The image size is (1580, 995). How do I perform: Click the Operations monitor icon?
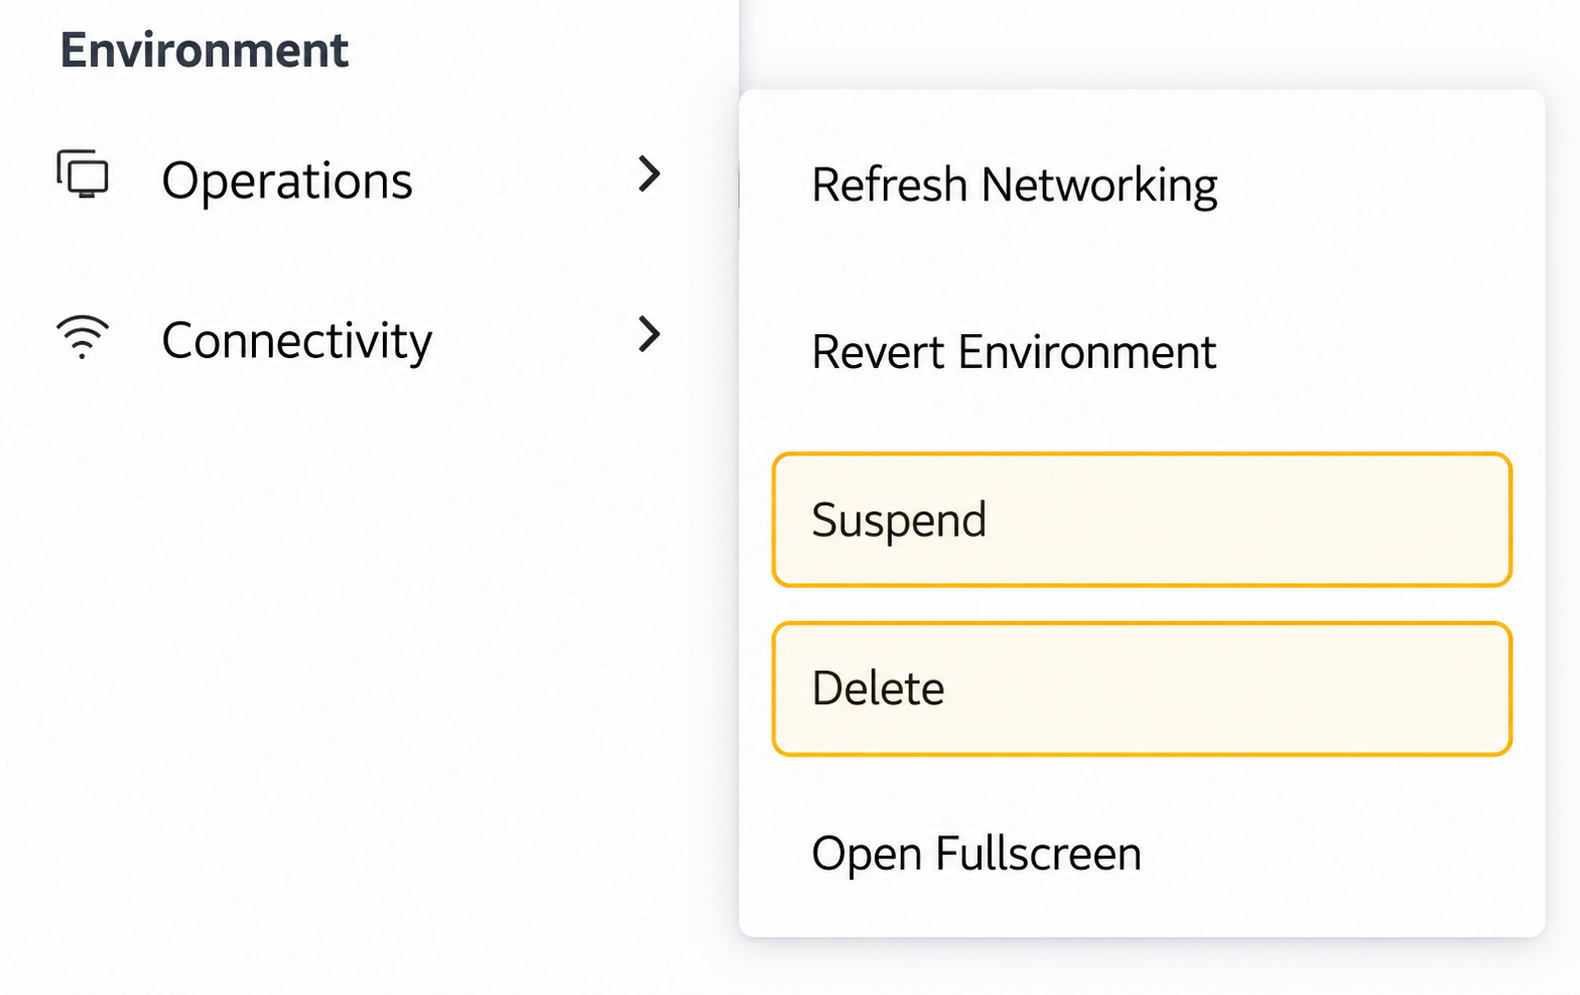[x=82, y=174]
